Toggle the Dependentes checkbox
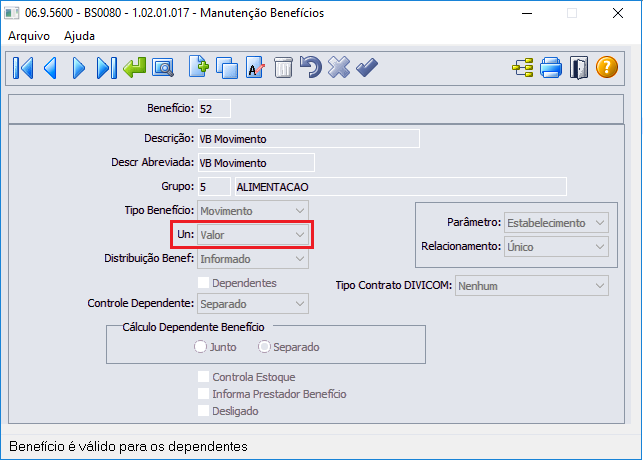Image resolution: width=643 pixels, height=460 pixels. pos(203,283)
